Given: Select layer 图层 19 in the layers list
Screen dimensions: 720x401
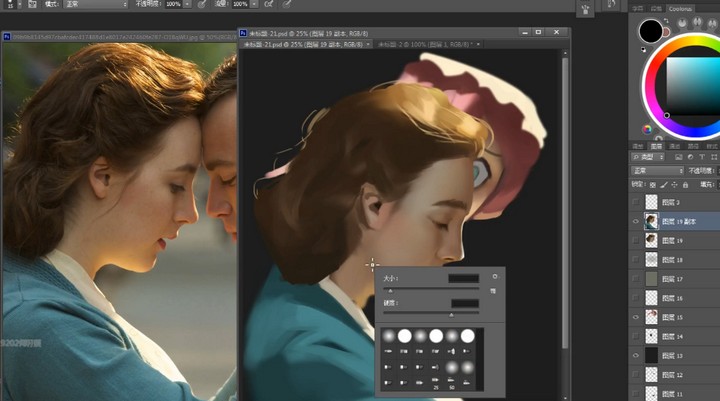Looking at the screenshot, I should (x=680, y=241).
